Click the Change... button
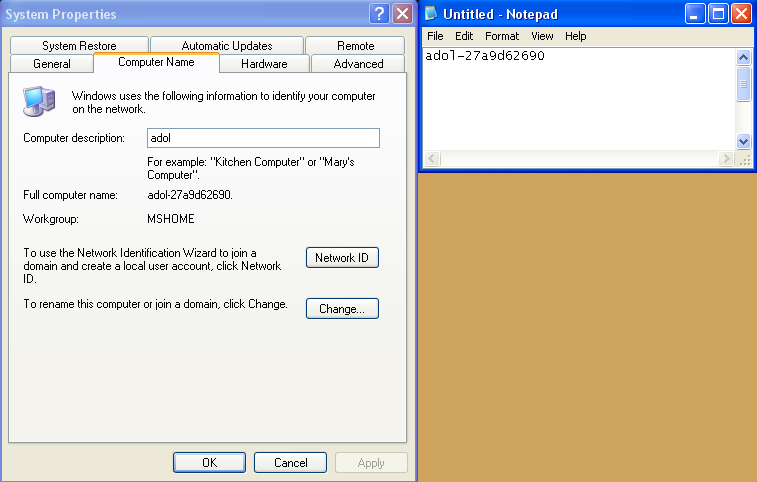Screen dimensions: 757x482 tap(342, 309)
